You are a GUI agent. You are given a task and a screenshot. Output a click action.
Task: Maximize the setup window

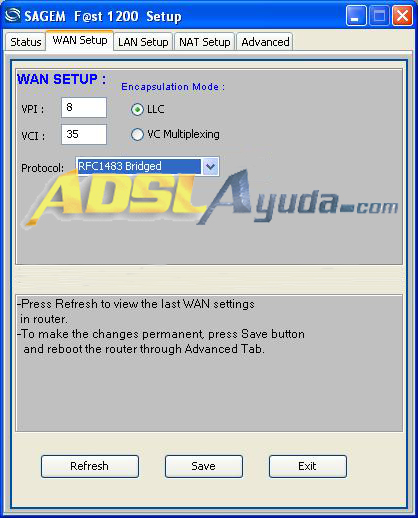pyautogui.click(x=379, y=15)
